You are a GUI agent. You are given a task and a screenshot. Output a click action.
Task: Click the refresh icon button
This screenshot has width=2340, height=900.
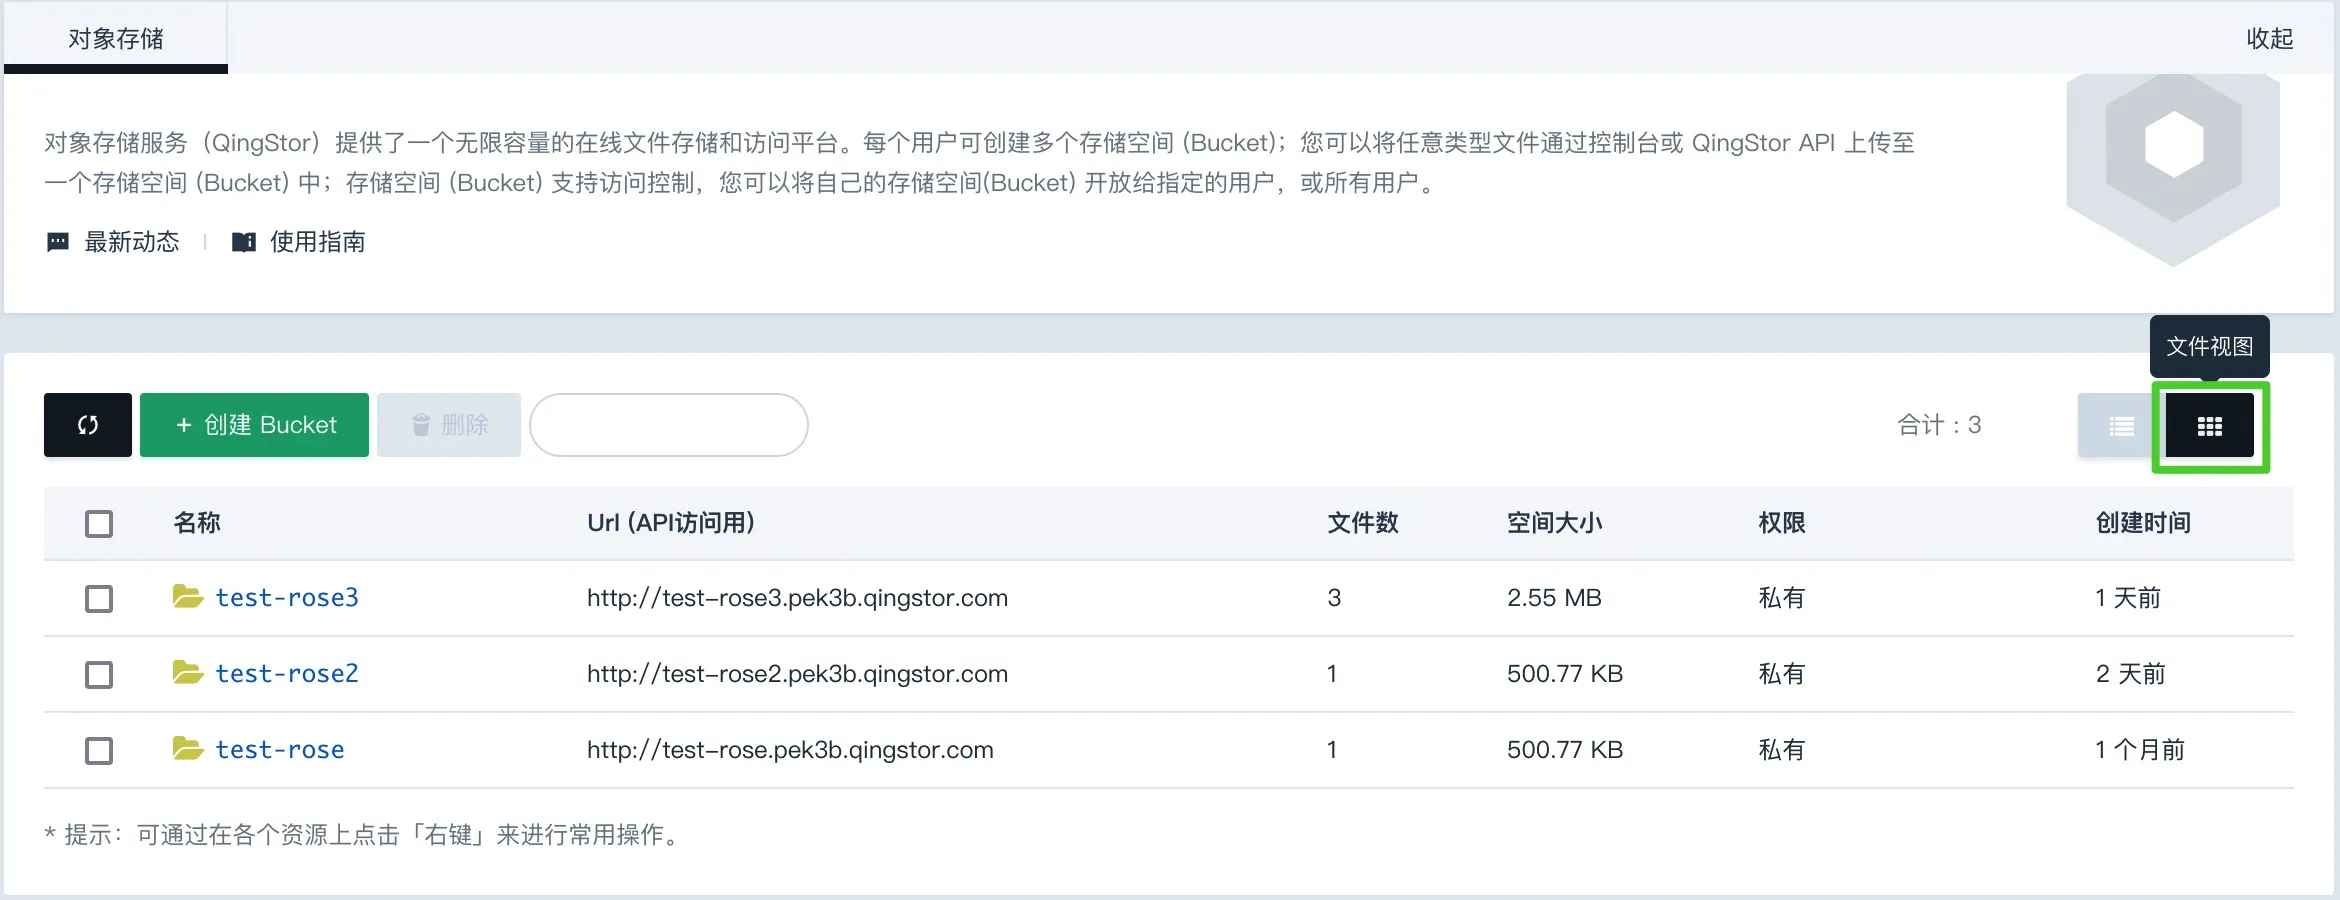(x=88, y=425)
